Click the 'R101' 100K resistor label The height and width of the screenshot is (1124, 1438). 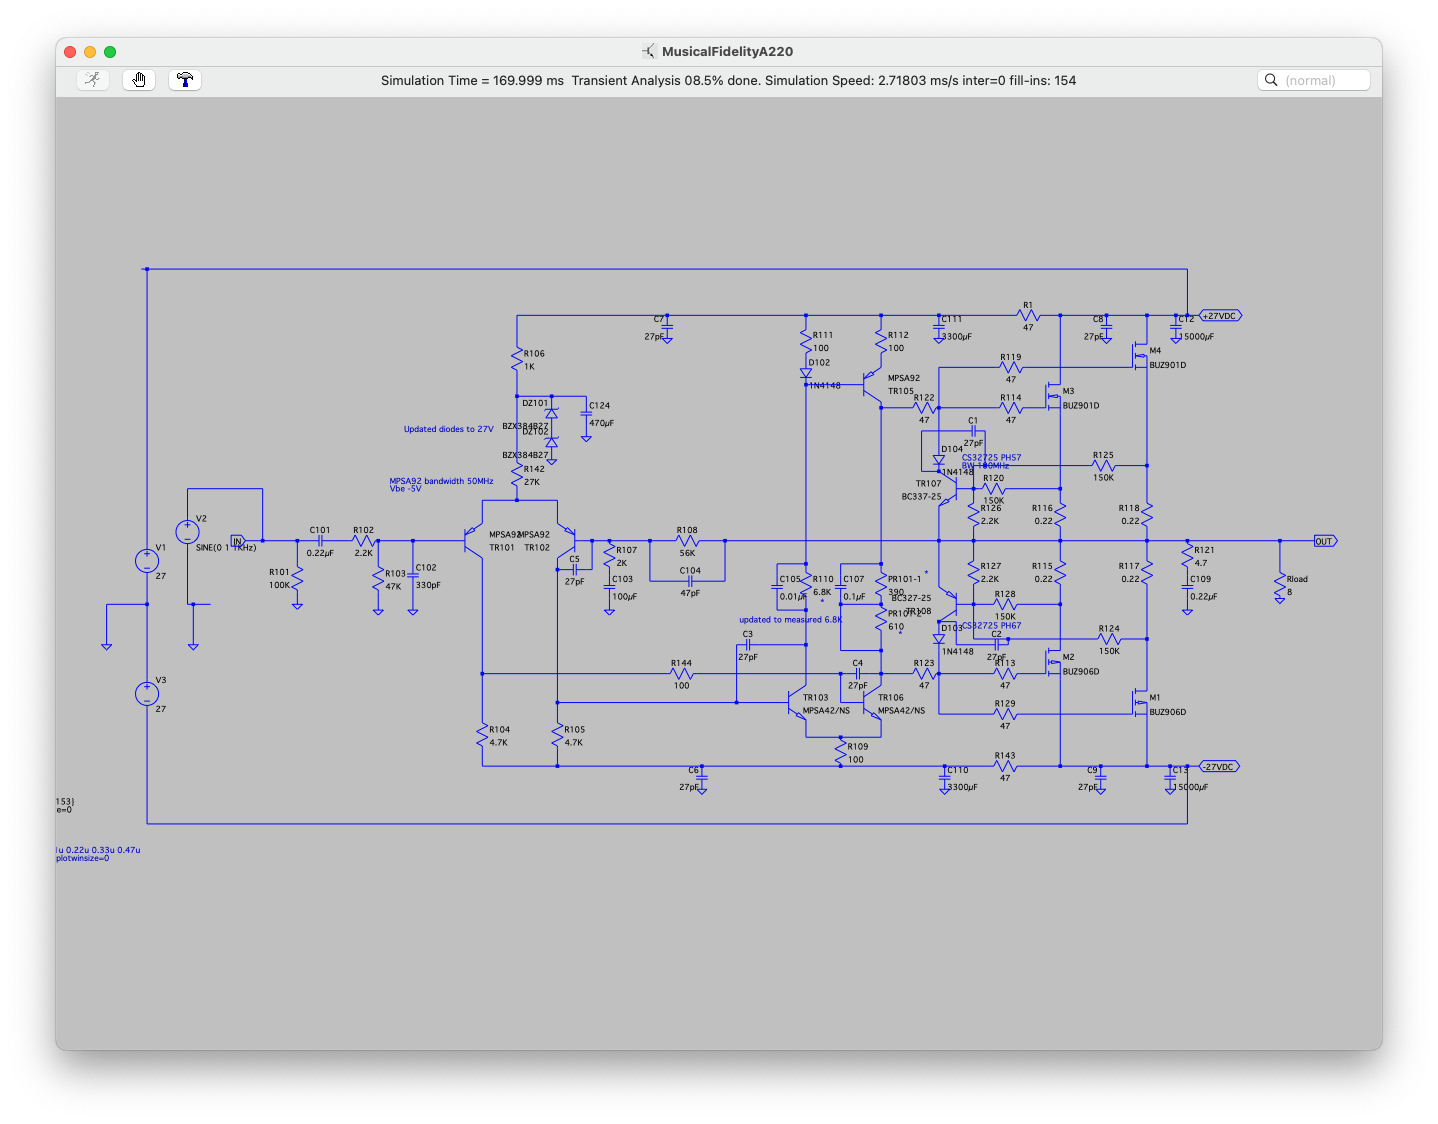[279, 573]
